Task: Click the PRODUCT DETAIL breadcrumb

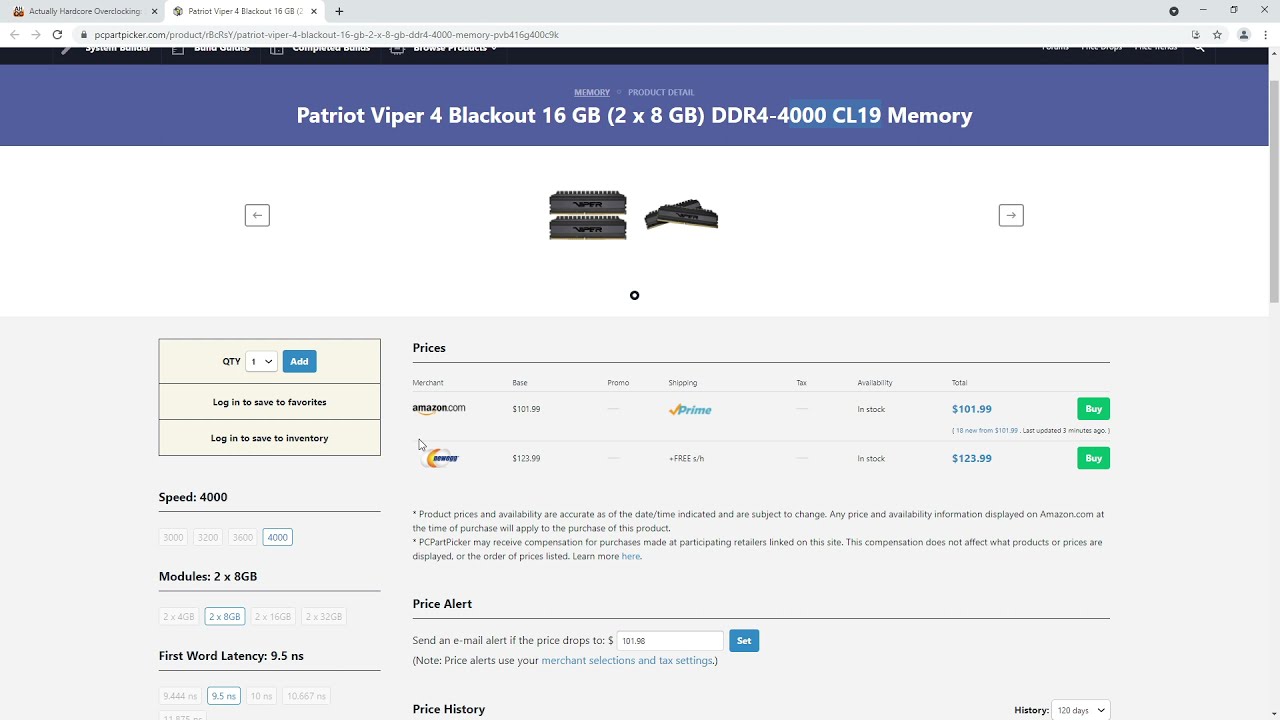Action: (x=661, y=92)
